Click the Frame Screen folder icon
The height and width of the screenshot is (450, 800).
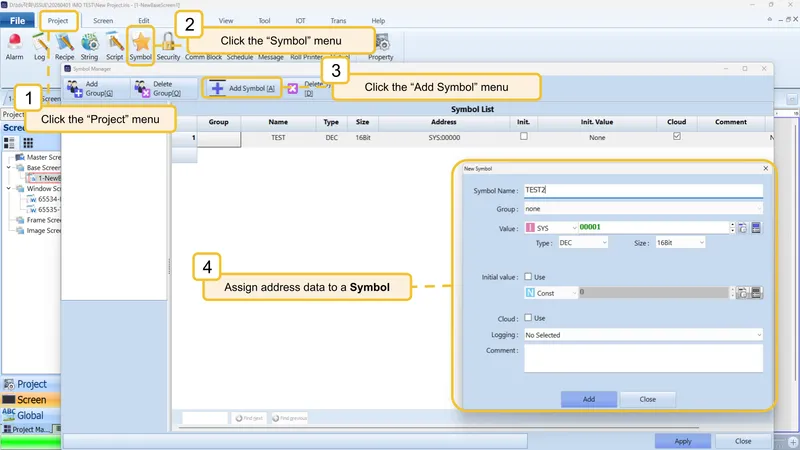pos(20,220)
